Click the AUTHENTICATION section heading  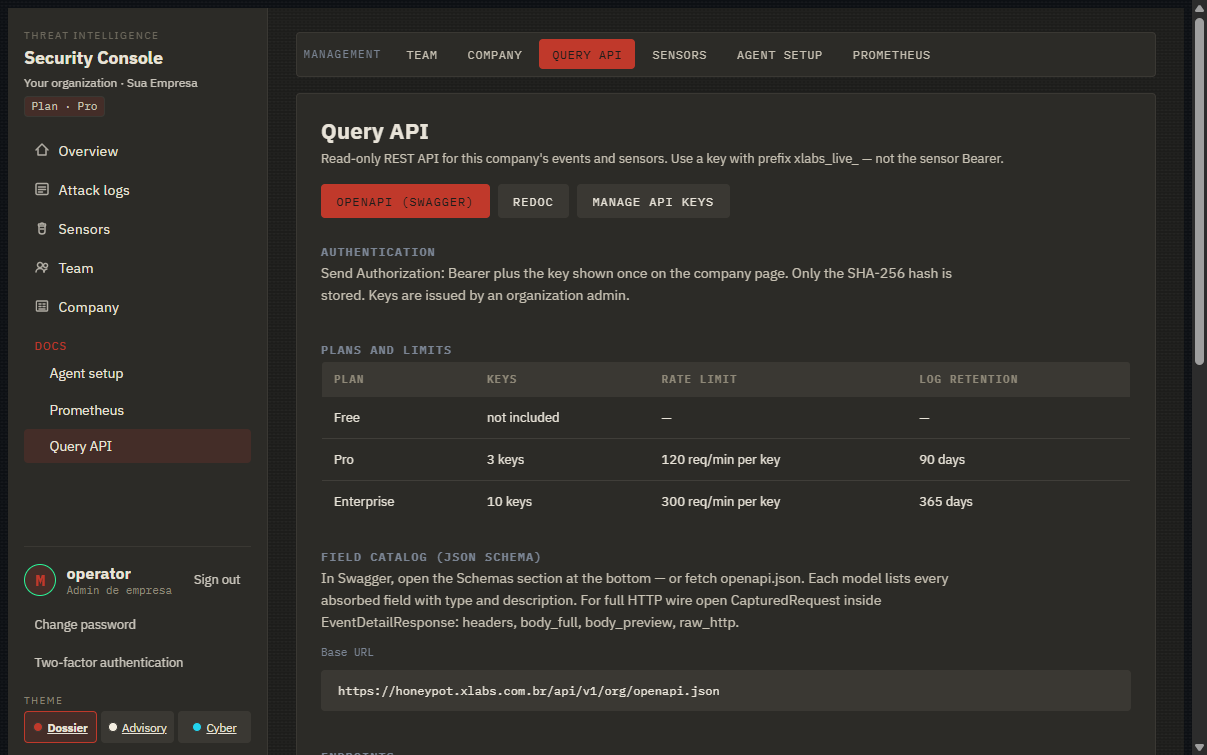click(x=378, y=252)
